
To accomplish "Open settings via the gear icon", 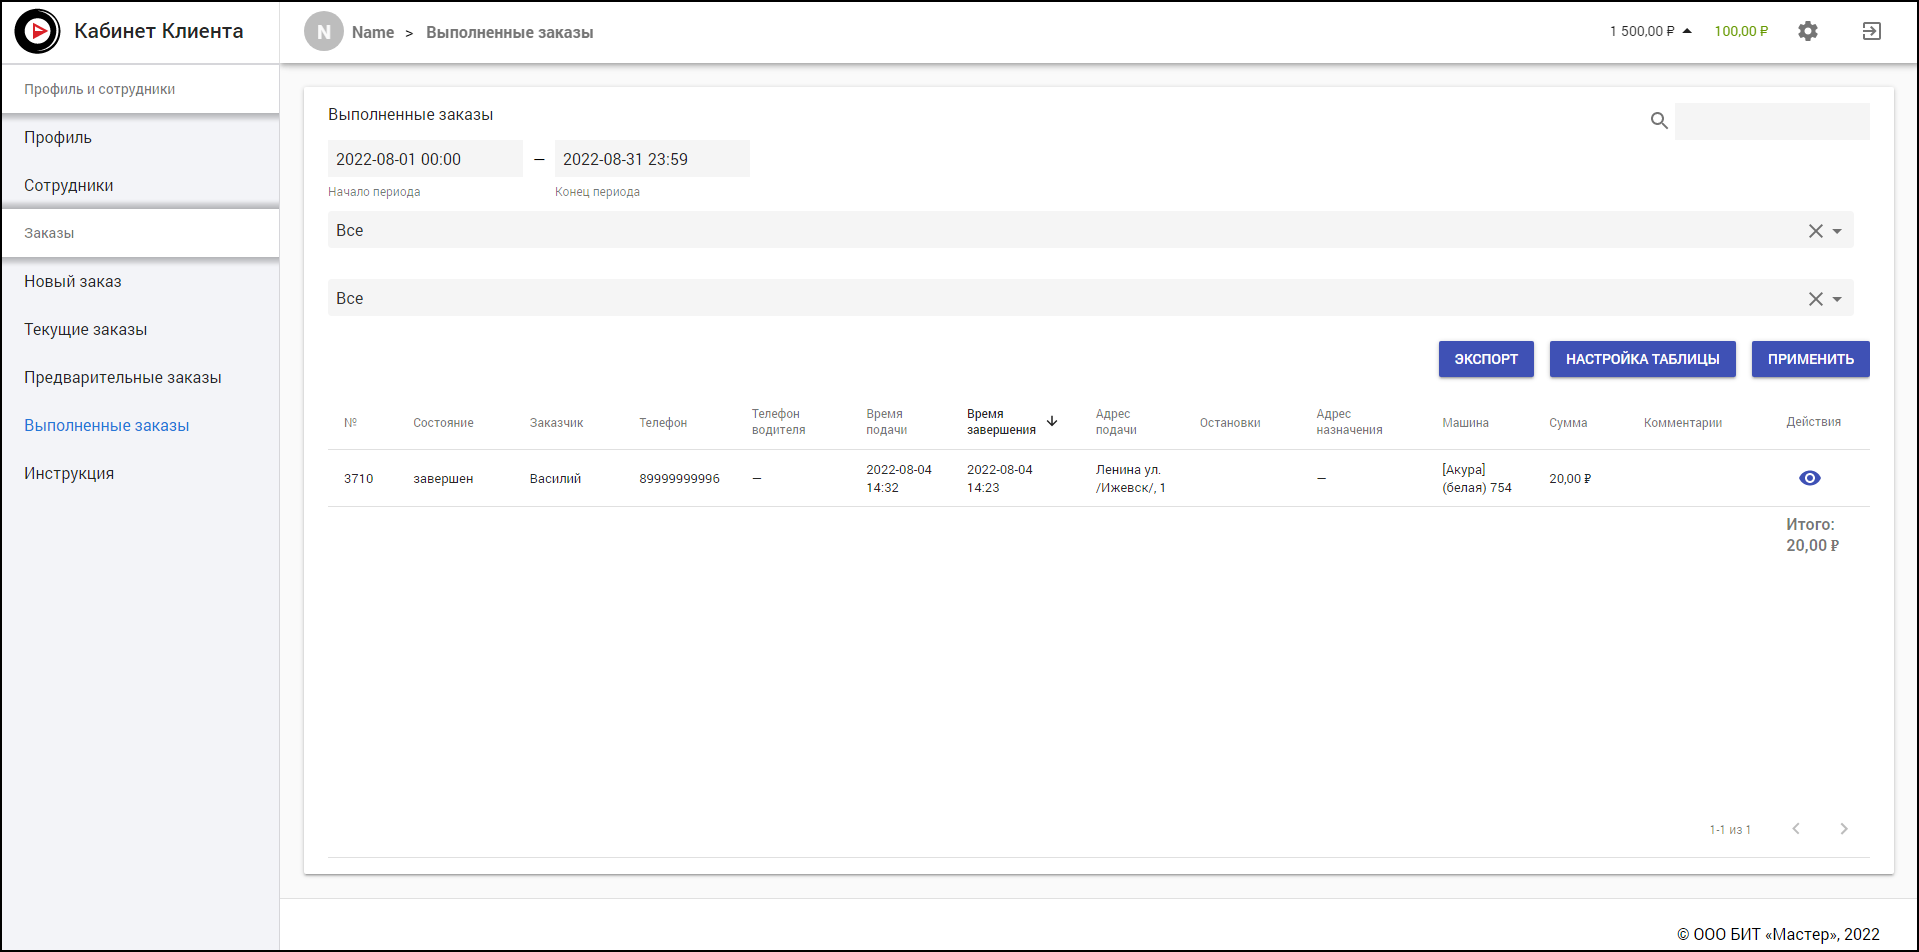I will [1807, 31].
